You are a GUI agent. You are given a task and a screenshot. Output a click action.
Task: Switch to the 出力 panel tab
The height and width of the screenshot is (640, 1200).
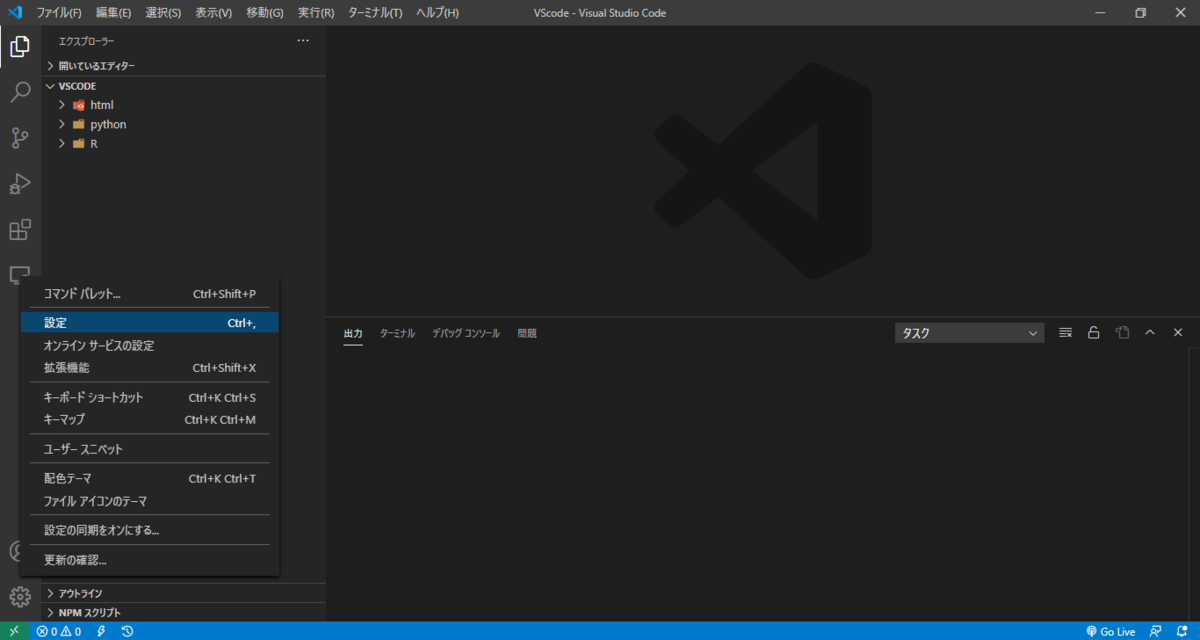pyautogui.click(x=353, y=333)
